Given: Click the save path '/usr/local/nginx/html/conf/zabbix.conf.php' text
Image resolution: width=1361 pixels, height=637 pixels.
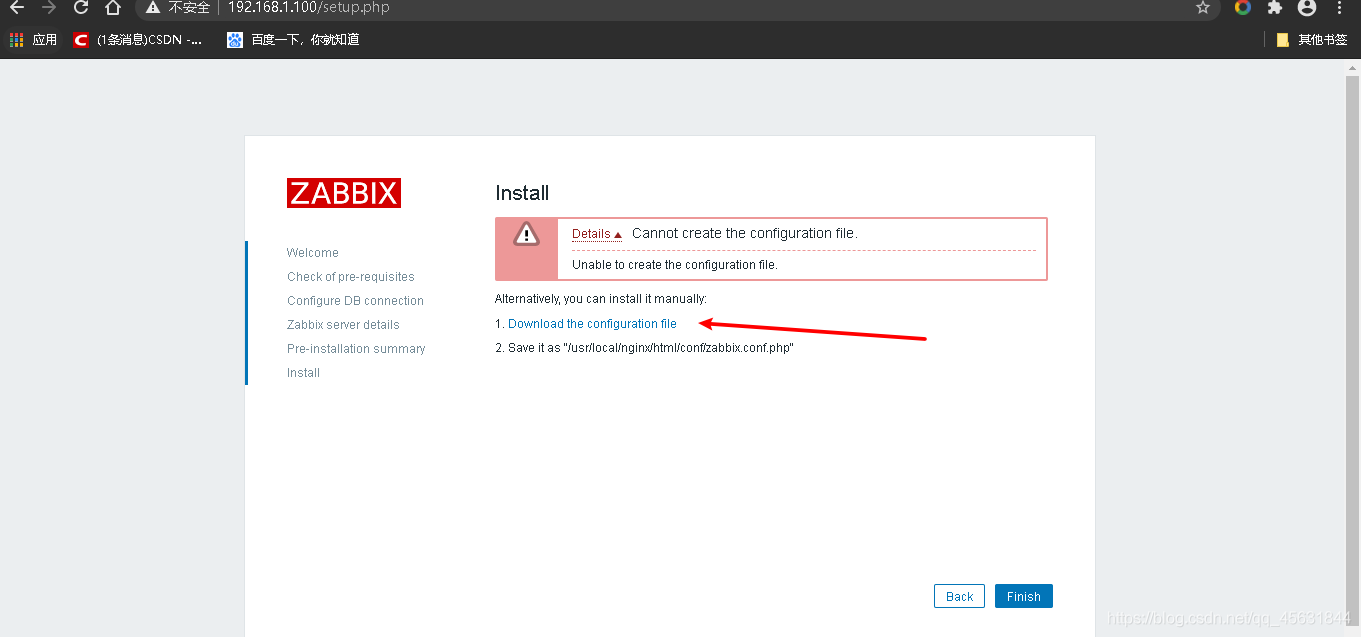Looking at the screenshot, I should click(679, 348).
